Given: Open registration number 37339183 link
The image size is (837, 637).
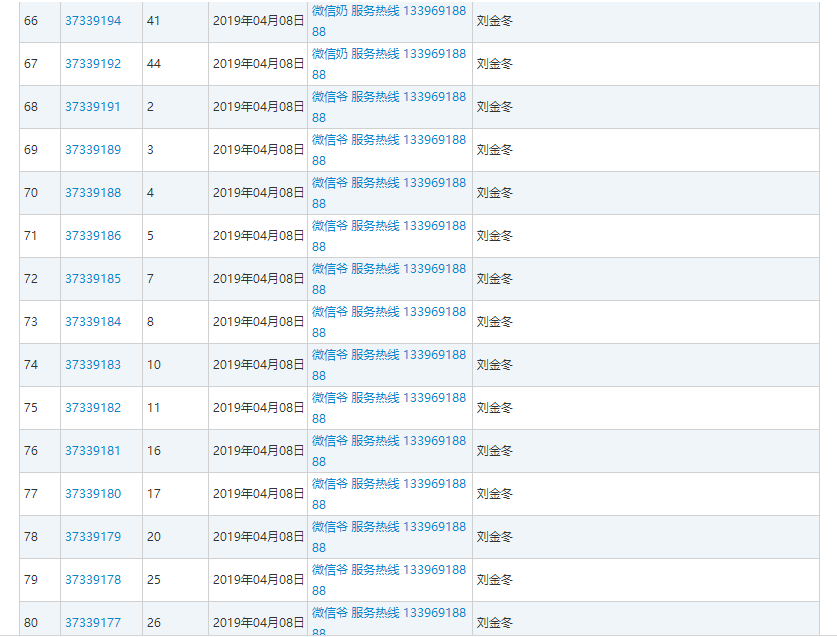Looking at the screenshot, I should (x=93, y=365).
